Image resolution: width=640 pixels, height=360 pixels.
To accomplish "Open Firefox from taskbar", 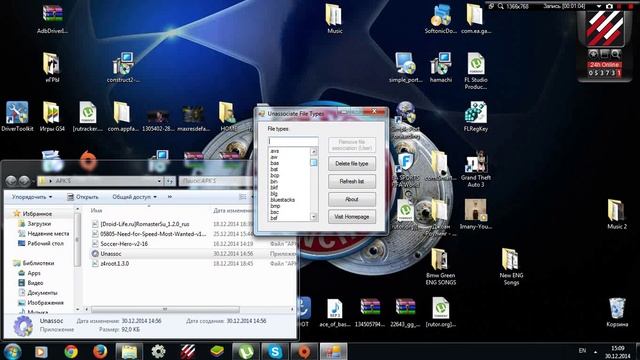I will click(x=100, y=351).
